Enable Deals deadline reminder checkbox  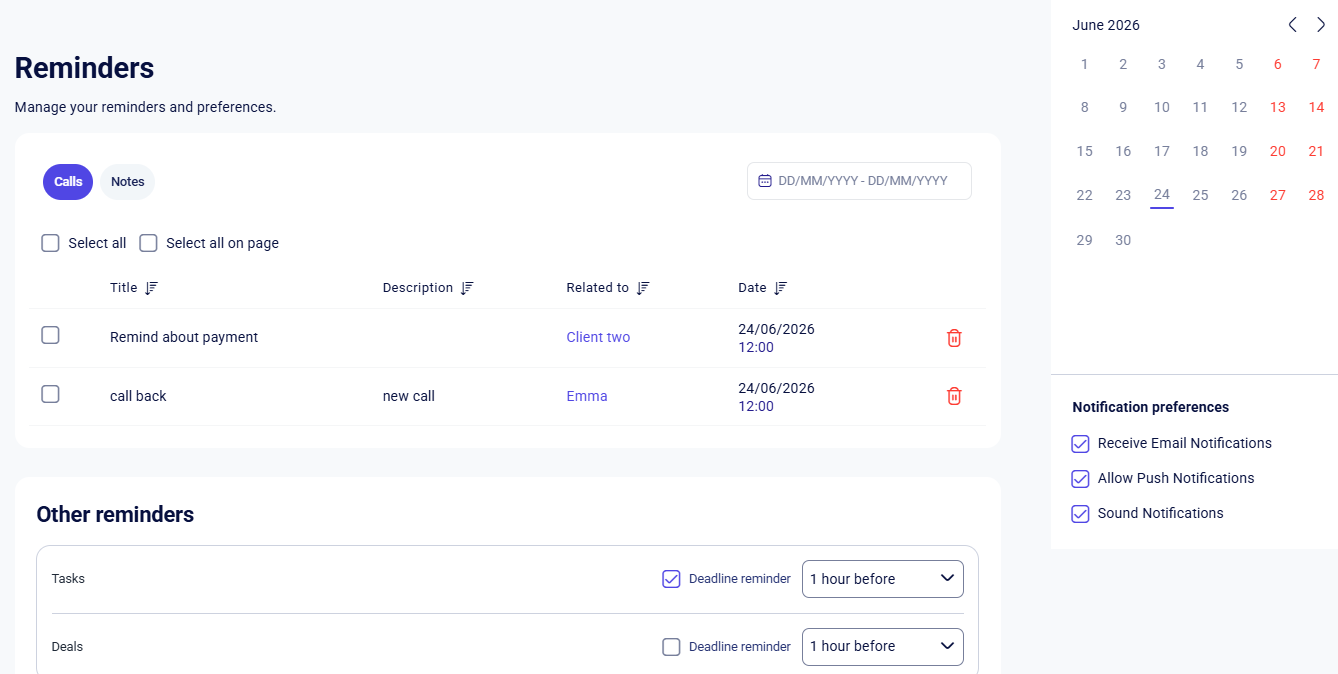(671, 647)
